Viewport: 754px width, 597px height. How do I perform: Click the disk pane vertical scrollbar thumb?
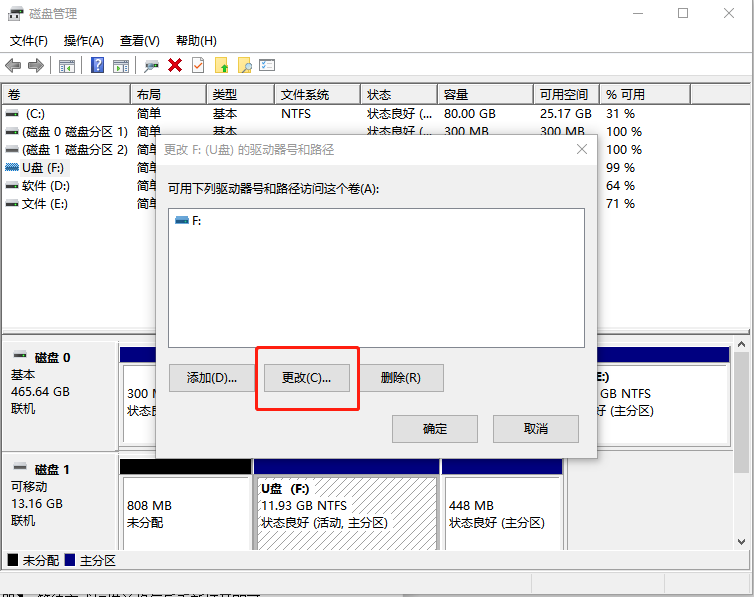[741, 412]
